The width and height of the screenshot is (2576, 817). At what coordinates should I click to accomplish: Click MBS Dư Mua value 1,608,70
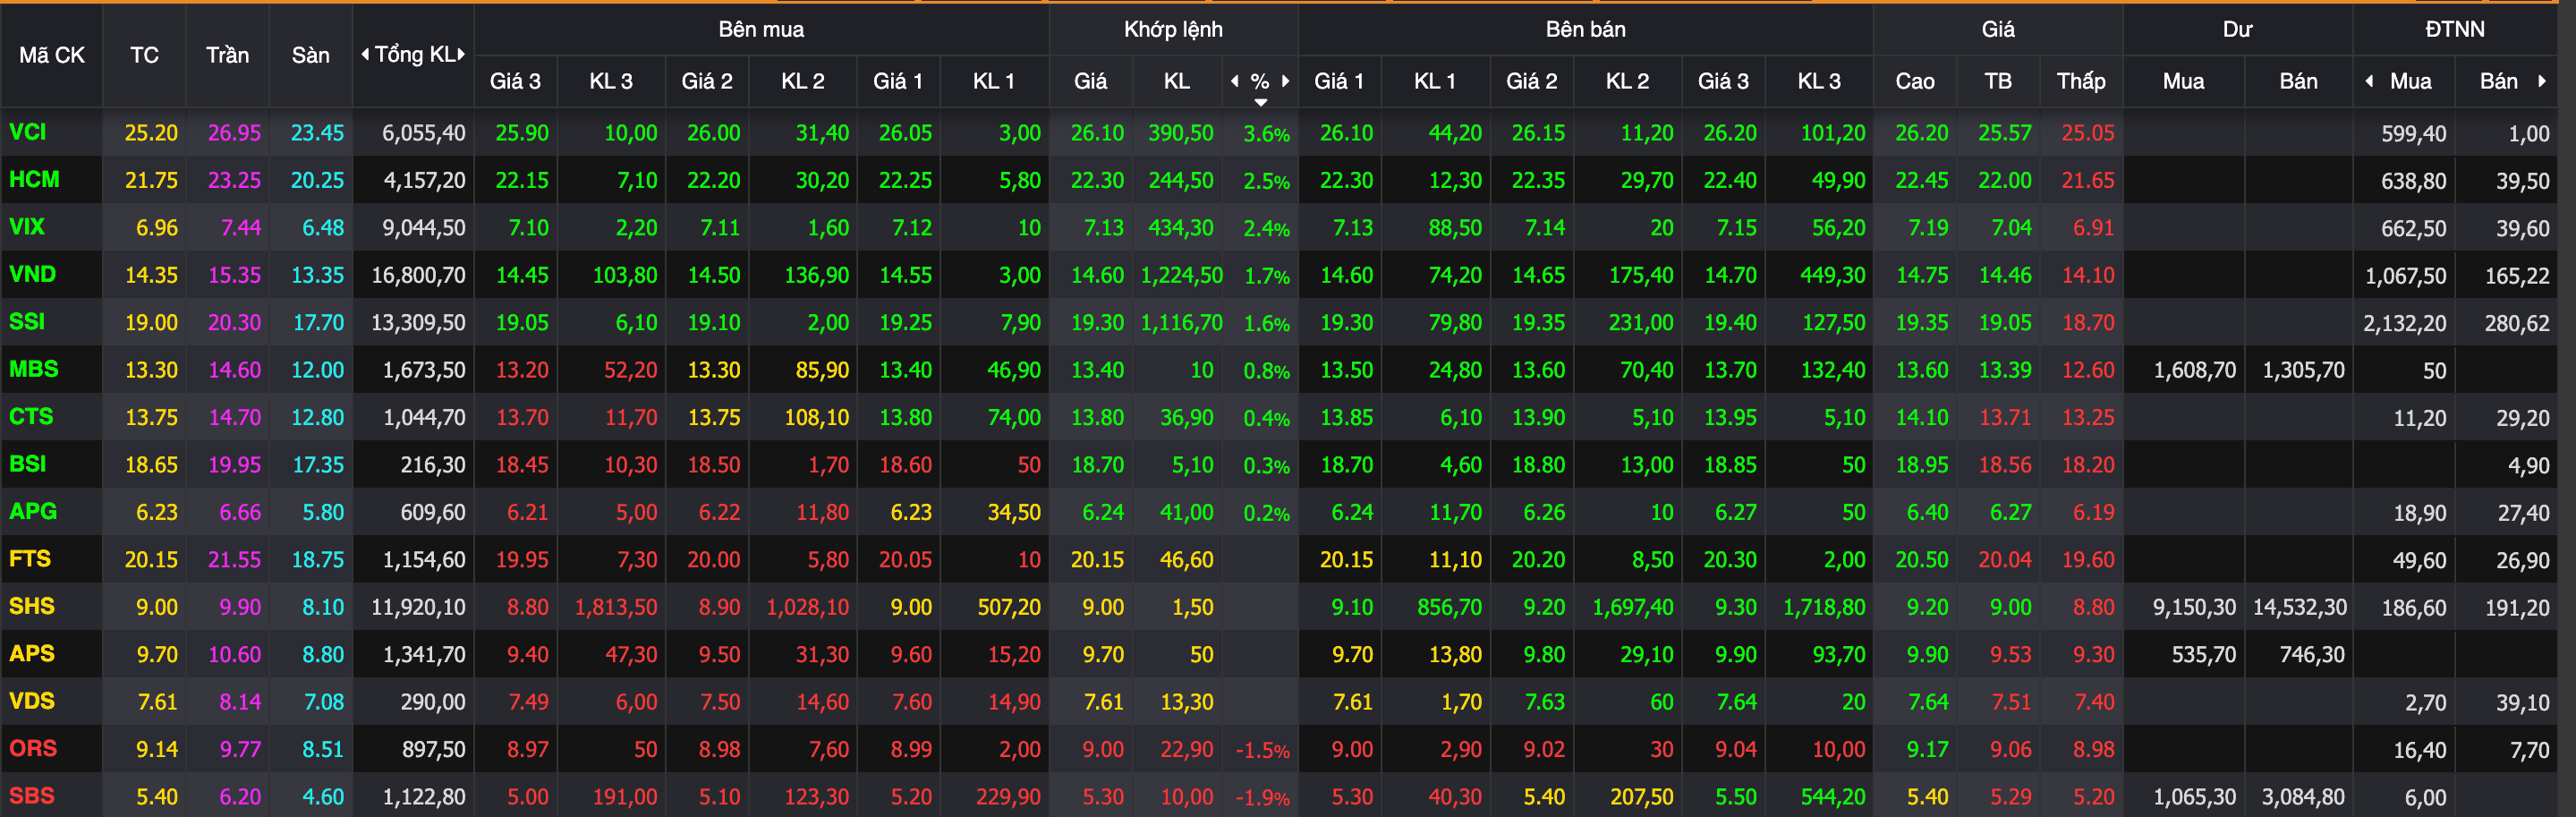point(2194,370)
